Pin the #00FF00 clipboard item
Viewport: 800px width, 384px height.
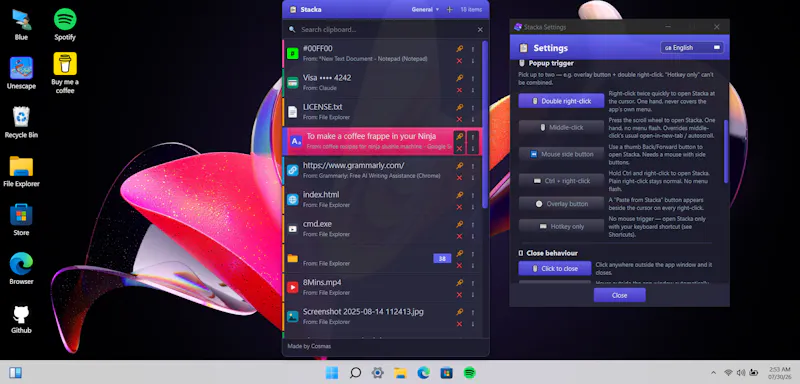click(x=459, y=49)
